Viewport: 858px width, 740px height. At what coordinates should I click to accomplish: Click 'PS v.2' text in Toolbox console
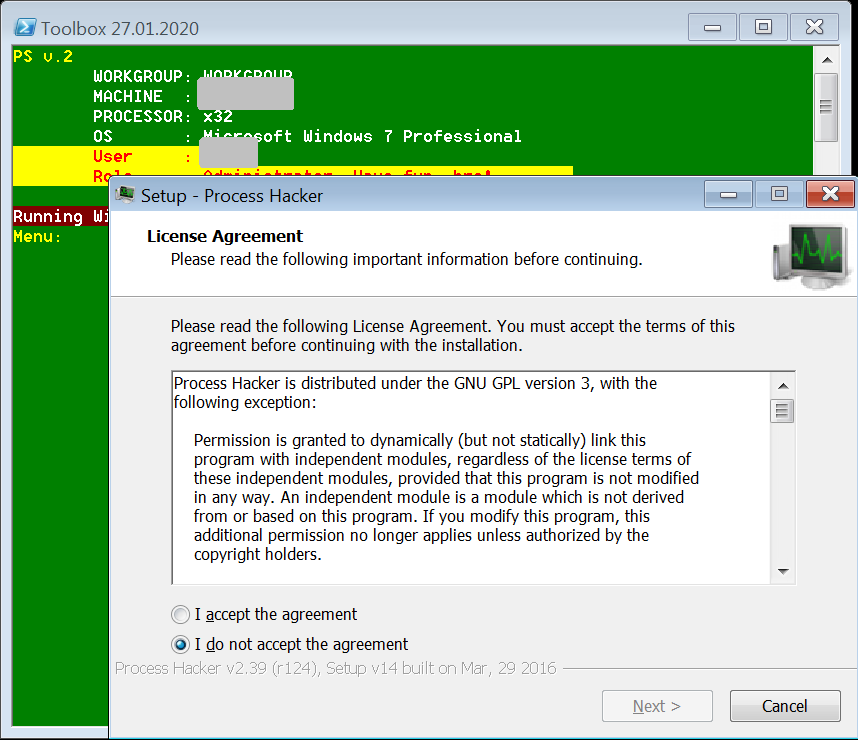43,56
